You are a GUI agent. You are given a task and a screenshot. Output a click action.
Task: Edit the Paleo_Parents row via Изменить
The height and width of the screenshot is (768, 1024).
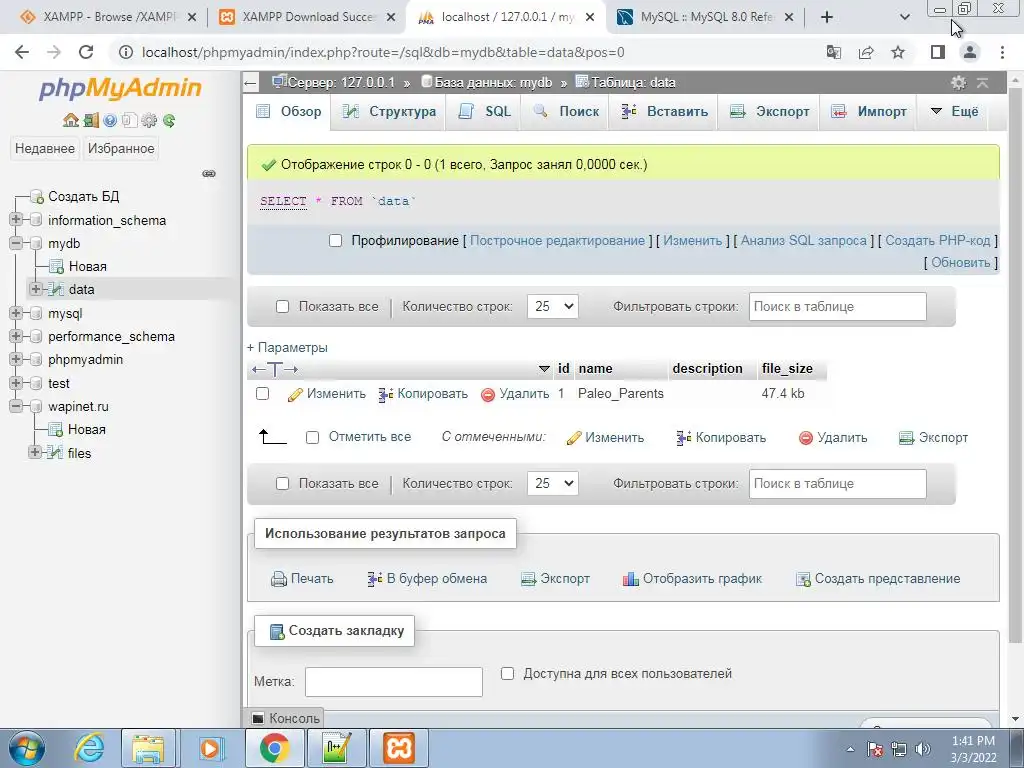pyautogui.click(x=327, y=394)
